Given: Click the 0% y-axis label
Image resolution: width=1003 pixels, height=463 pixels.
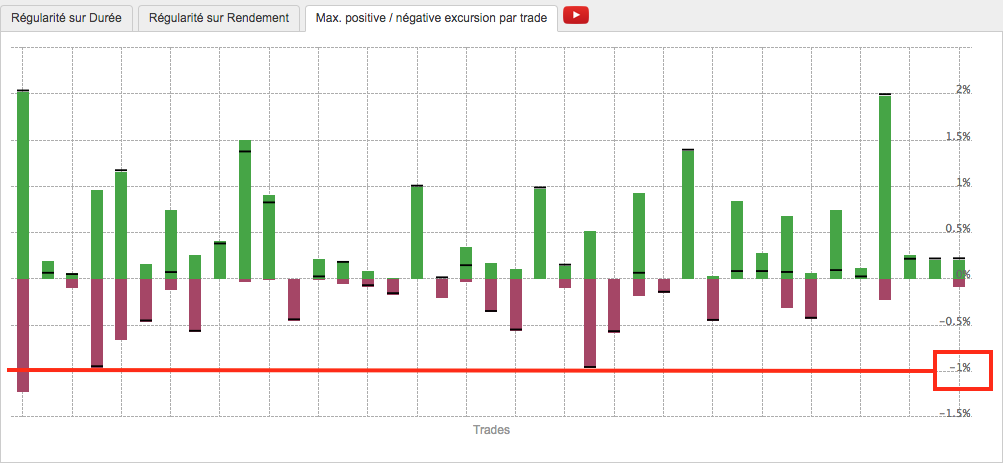Looking at the screenshot, I should [963, 275].
